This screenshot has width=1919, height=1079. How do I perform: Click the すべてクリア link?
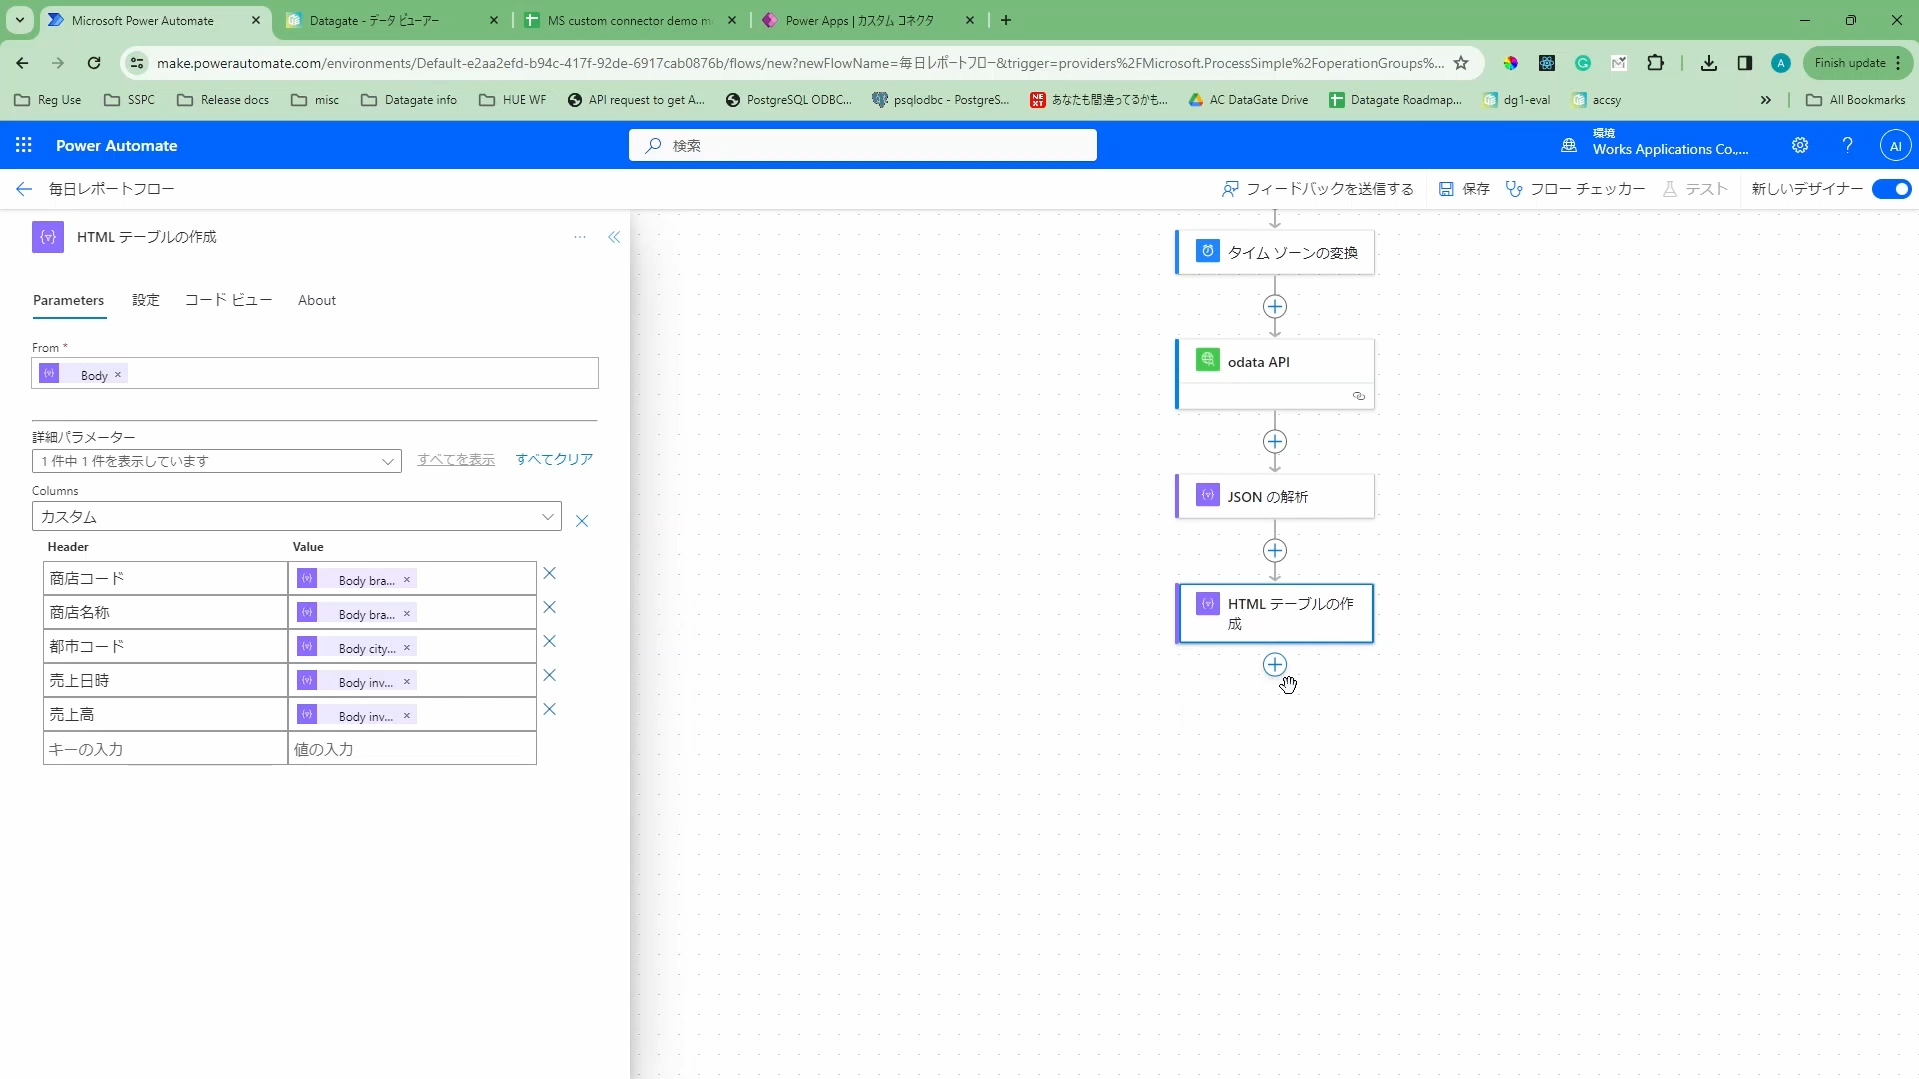coord(554,459)
